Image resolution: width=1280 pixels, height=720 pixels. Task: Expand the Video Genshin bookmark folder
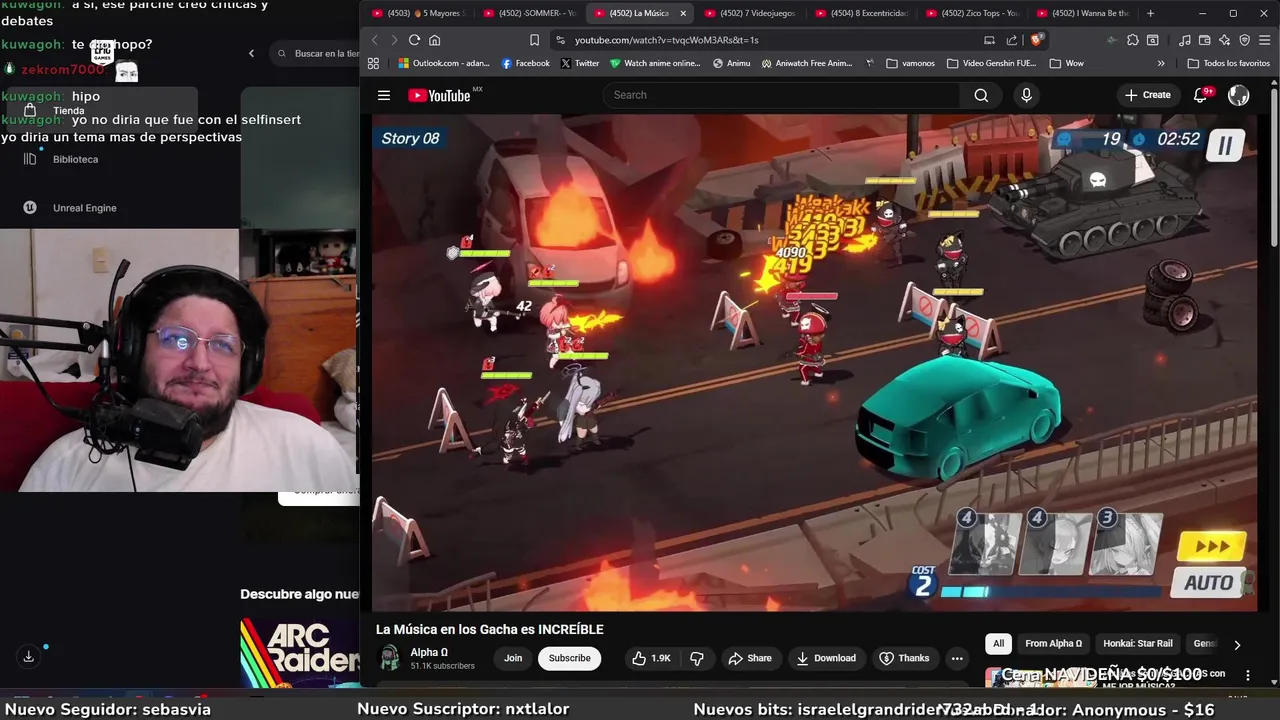pyautogui.click(x=993, y=63)
